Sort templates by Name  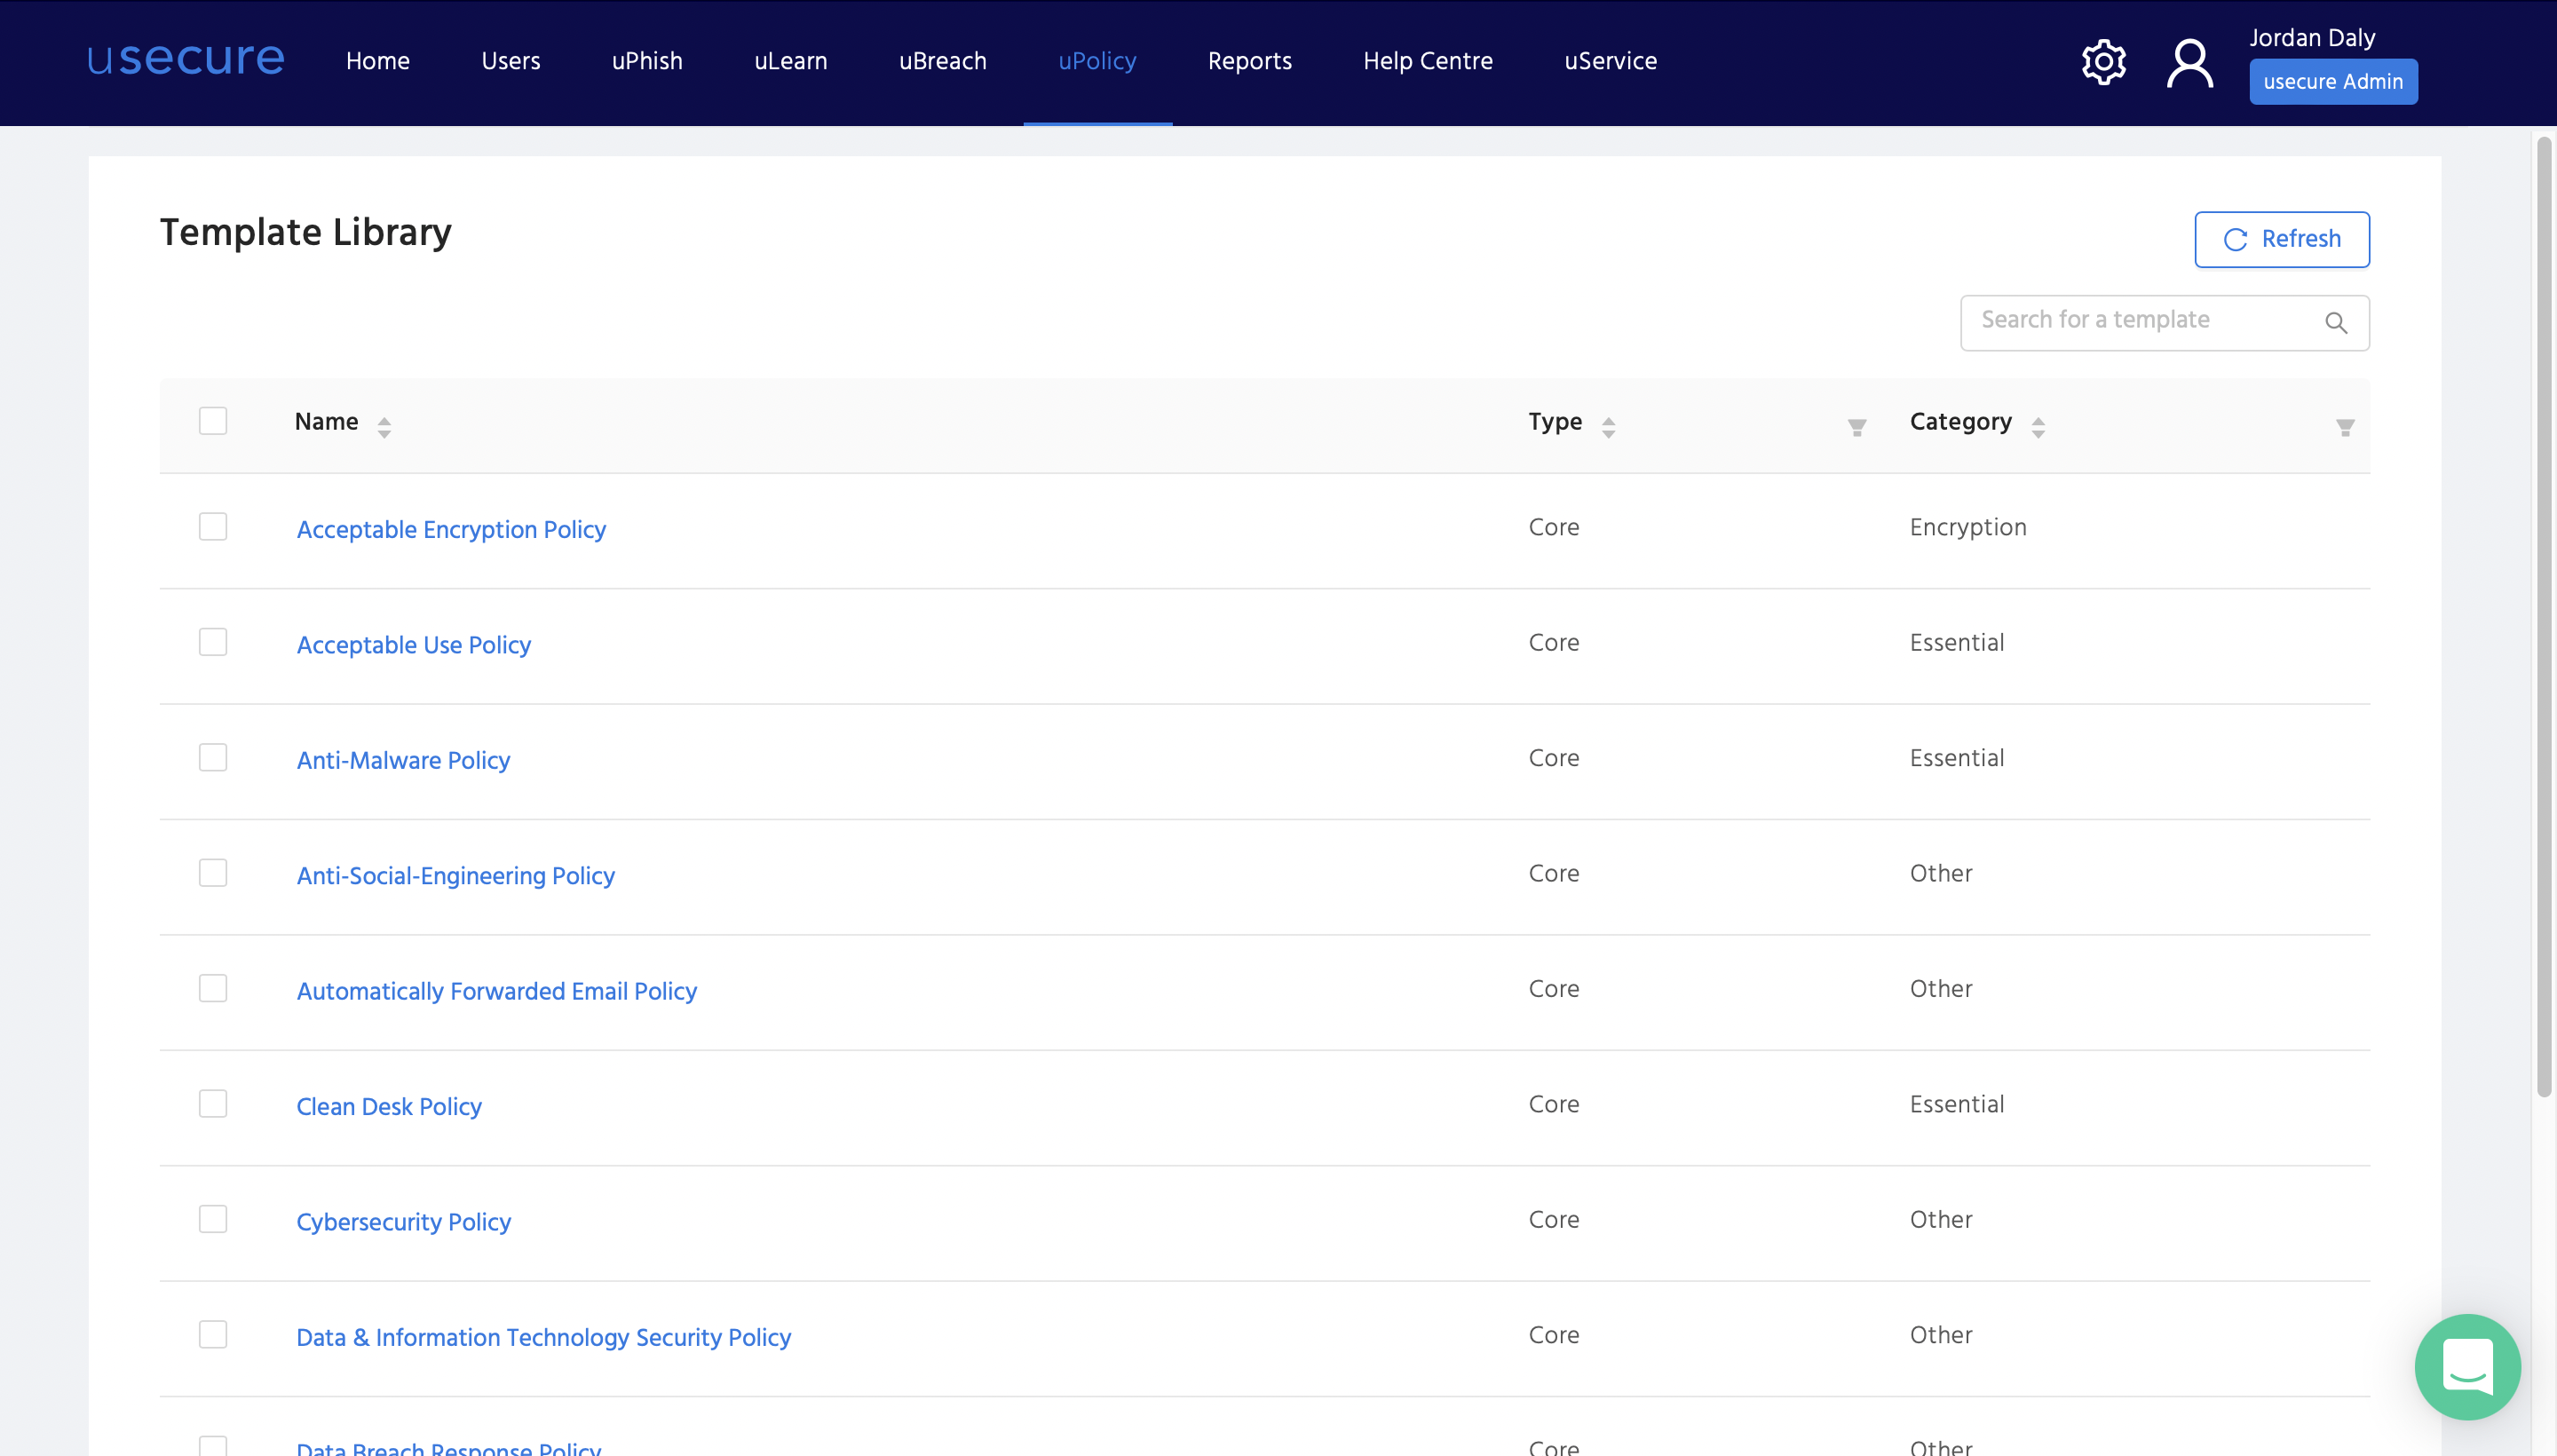pos(385,425)
